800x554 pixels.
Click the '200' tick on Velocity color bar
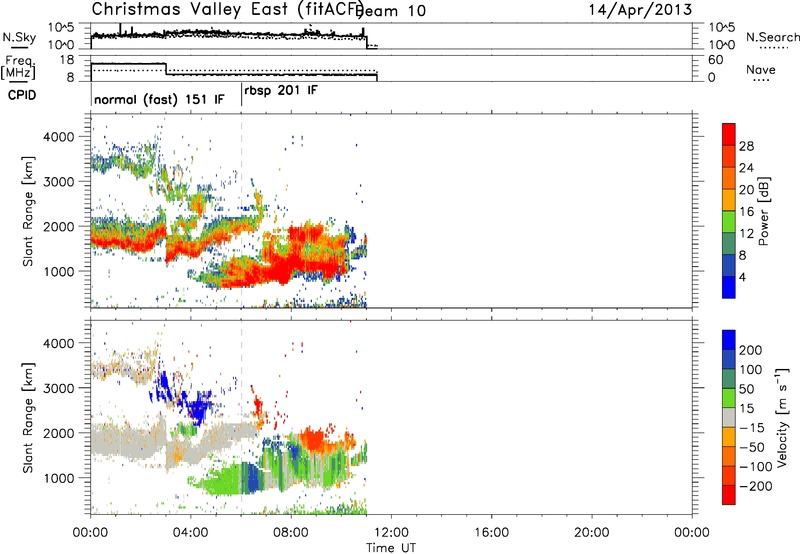coord(751,350)
